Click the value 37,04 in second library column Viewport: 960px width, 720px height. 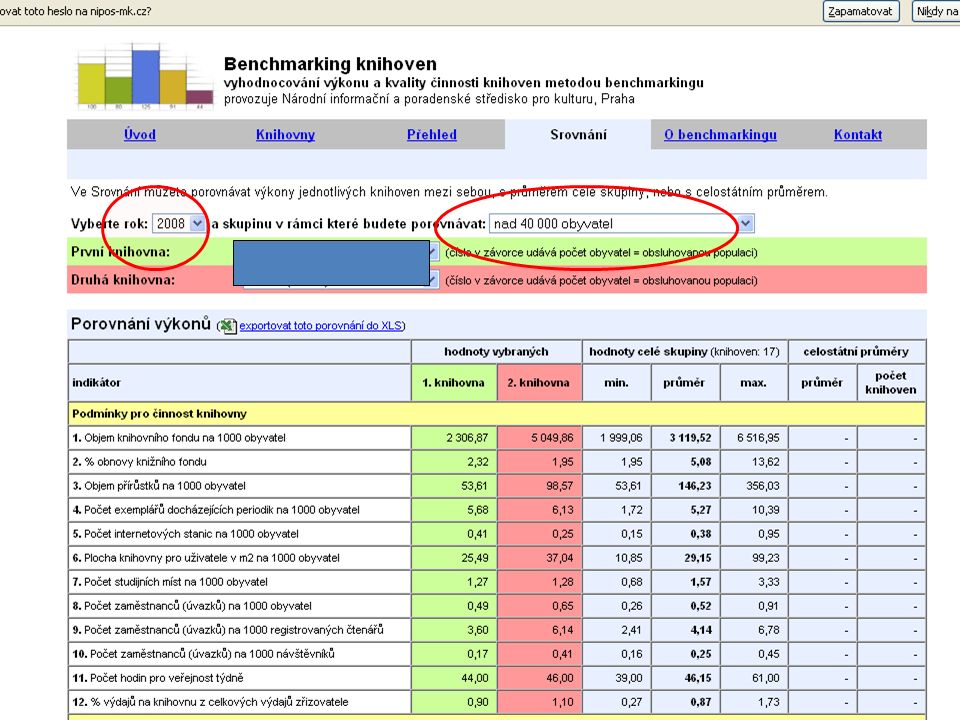point(560,558)
